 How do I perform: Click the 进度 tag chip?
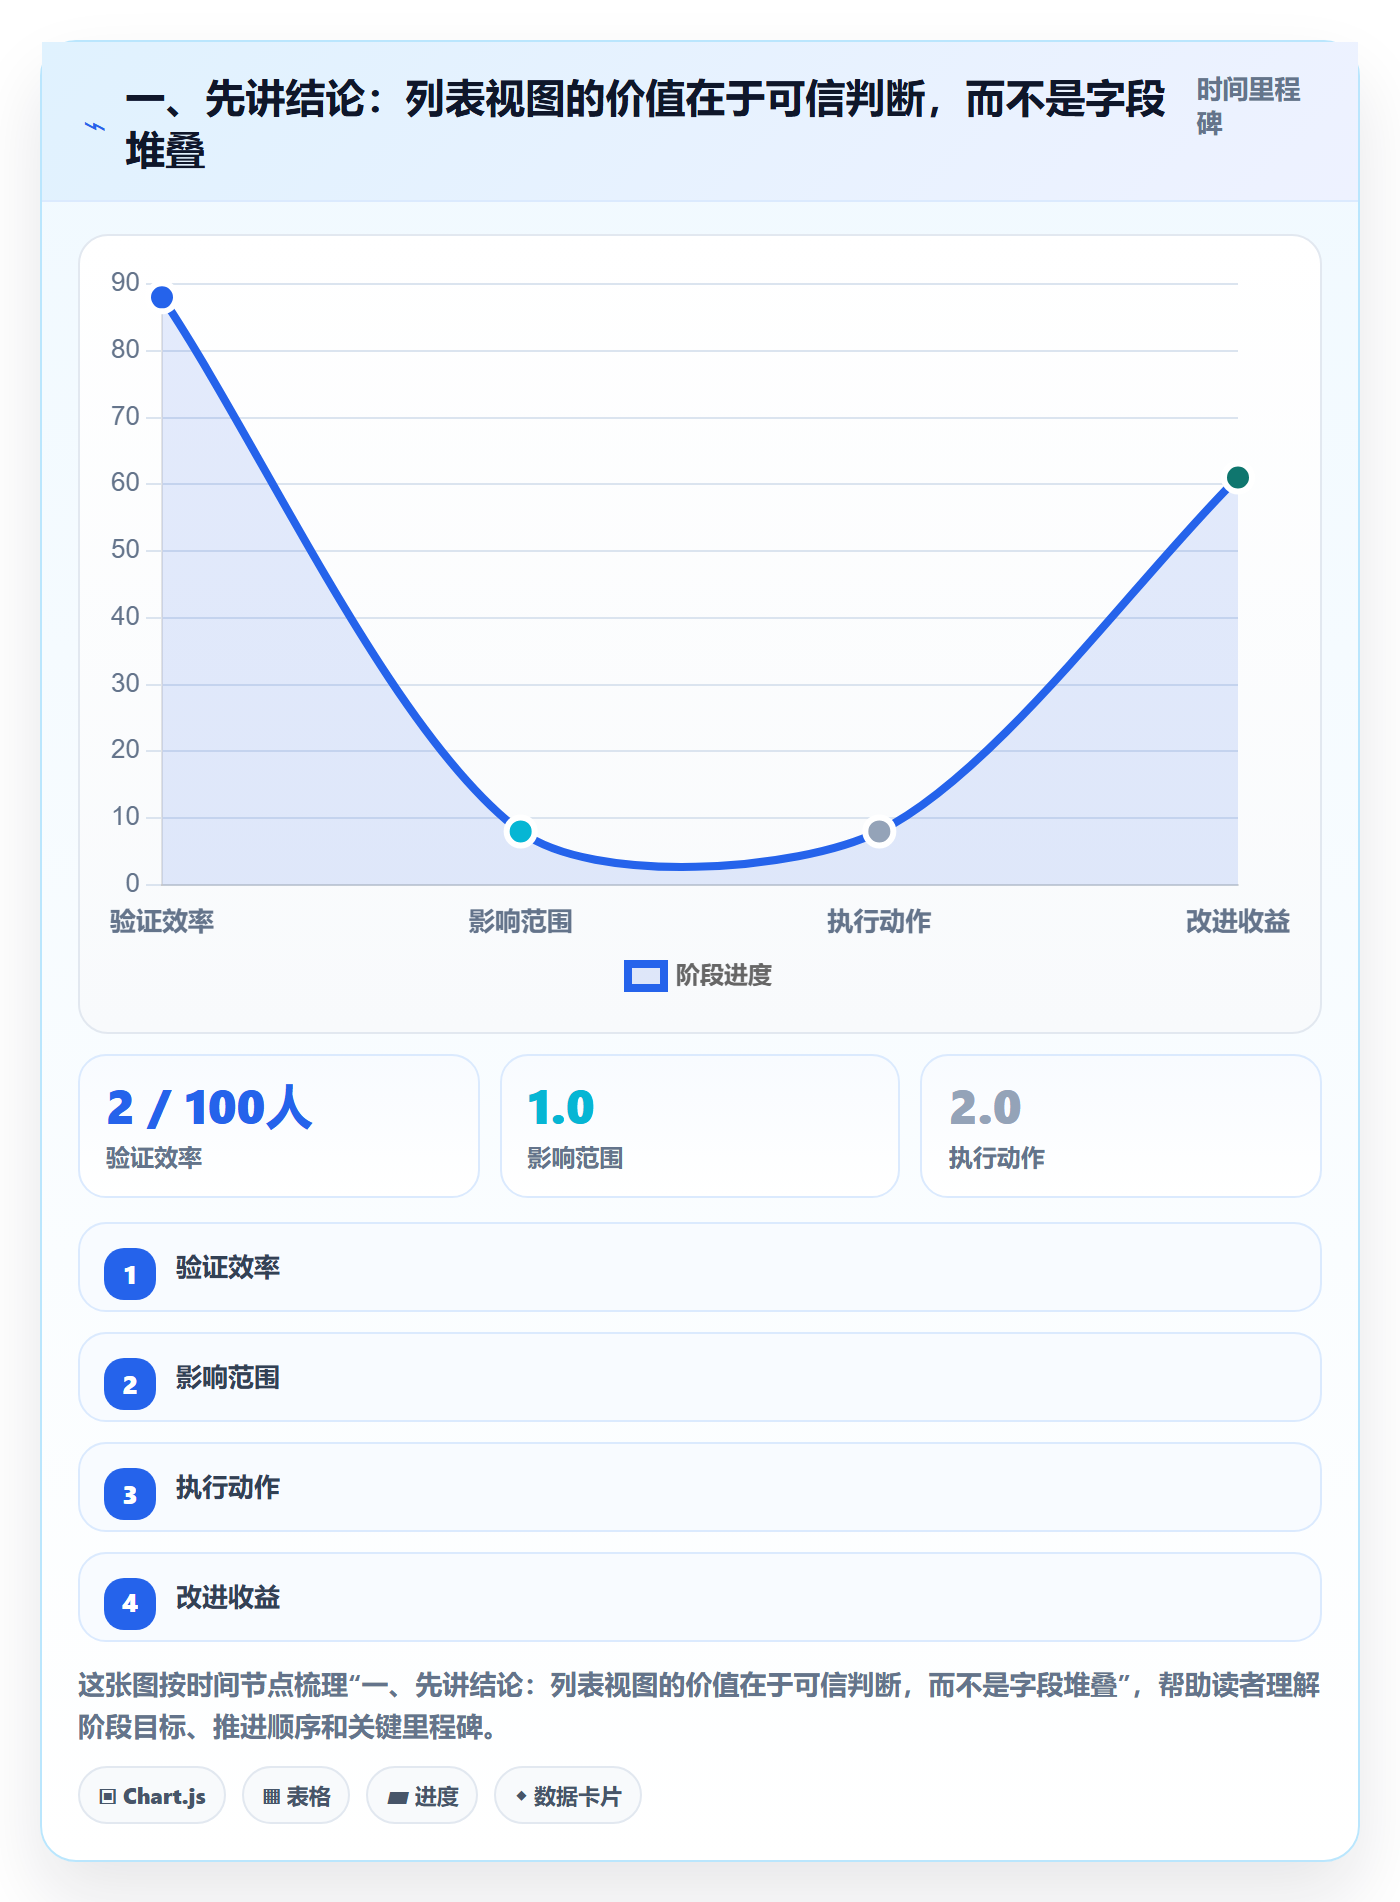pyautogui.click(x=422, y=1796)
